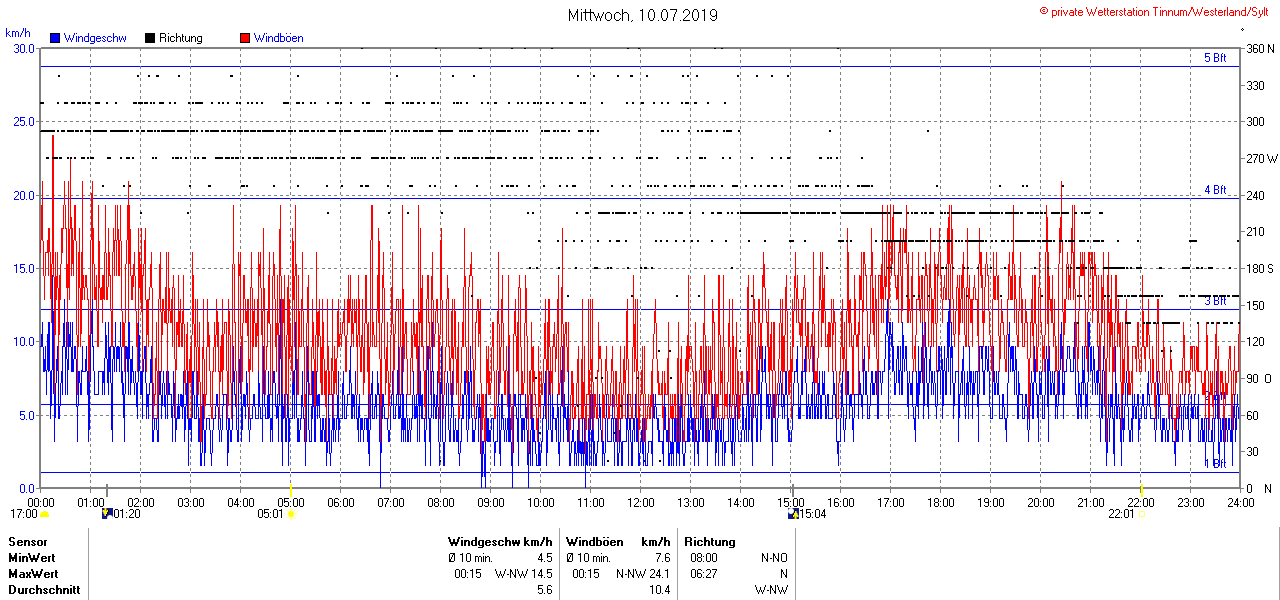Click the MaxWert row label
The image size is (1280, 600).
(x=34, y=574)
